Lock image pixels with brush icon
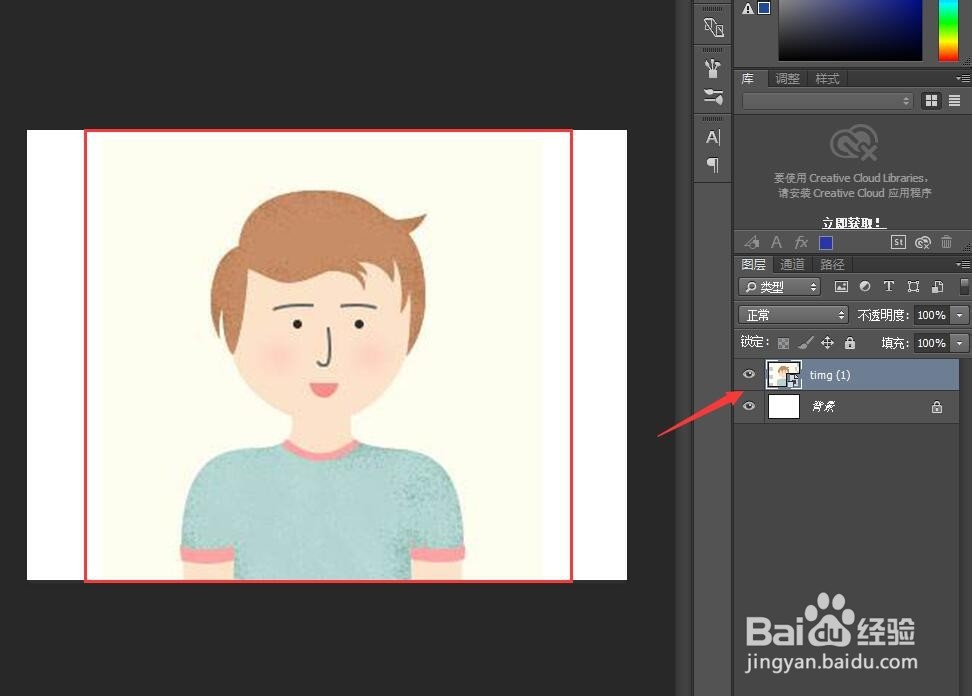The height and width of the screenshot is (696, 972). (805, 343)
